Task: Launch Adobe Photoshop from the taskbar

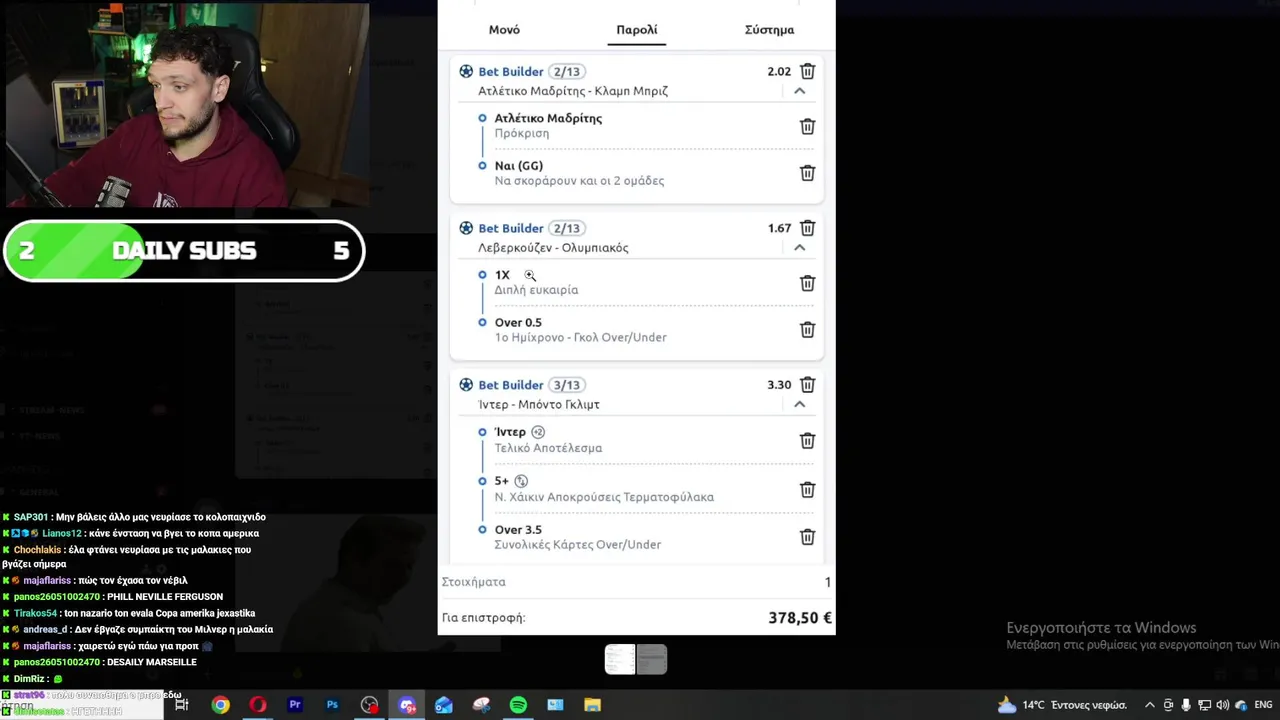Action: point(332,705)
